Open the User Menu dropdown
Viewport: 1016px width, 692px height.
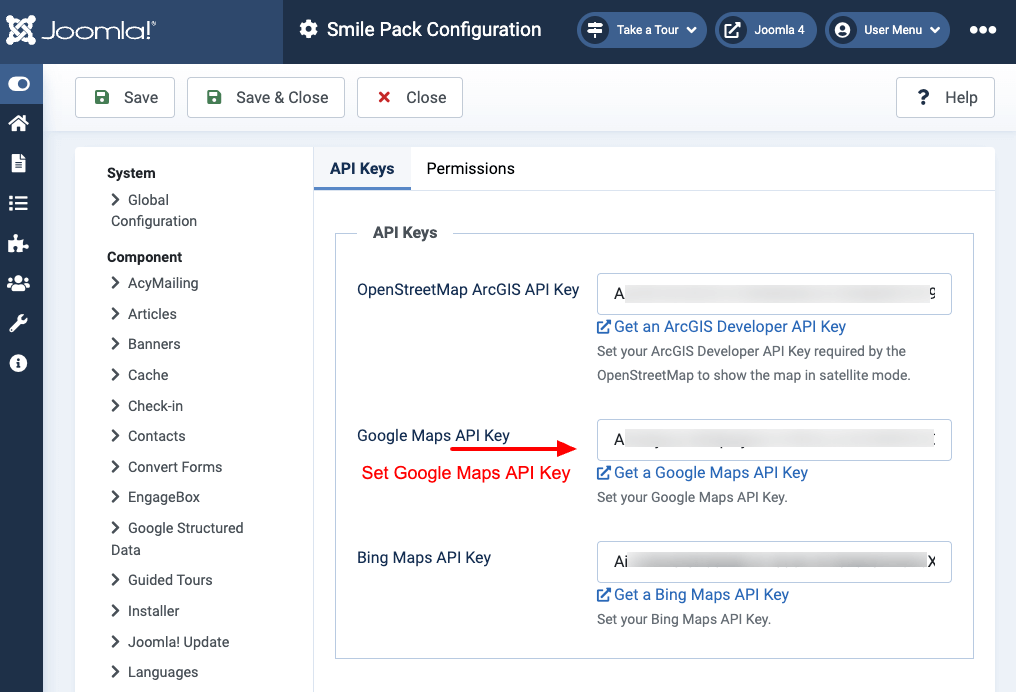click(887, 30)
